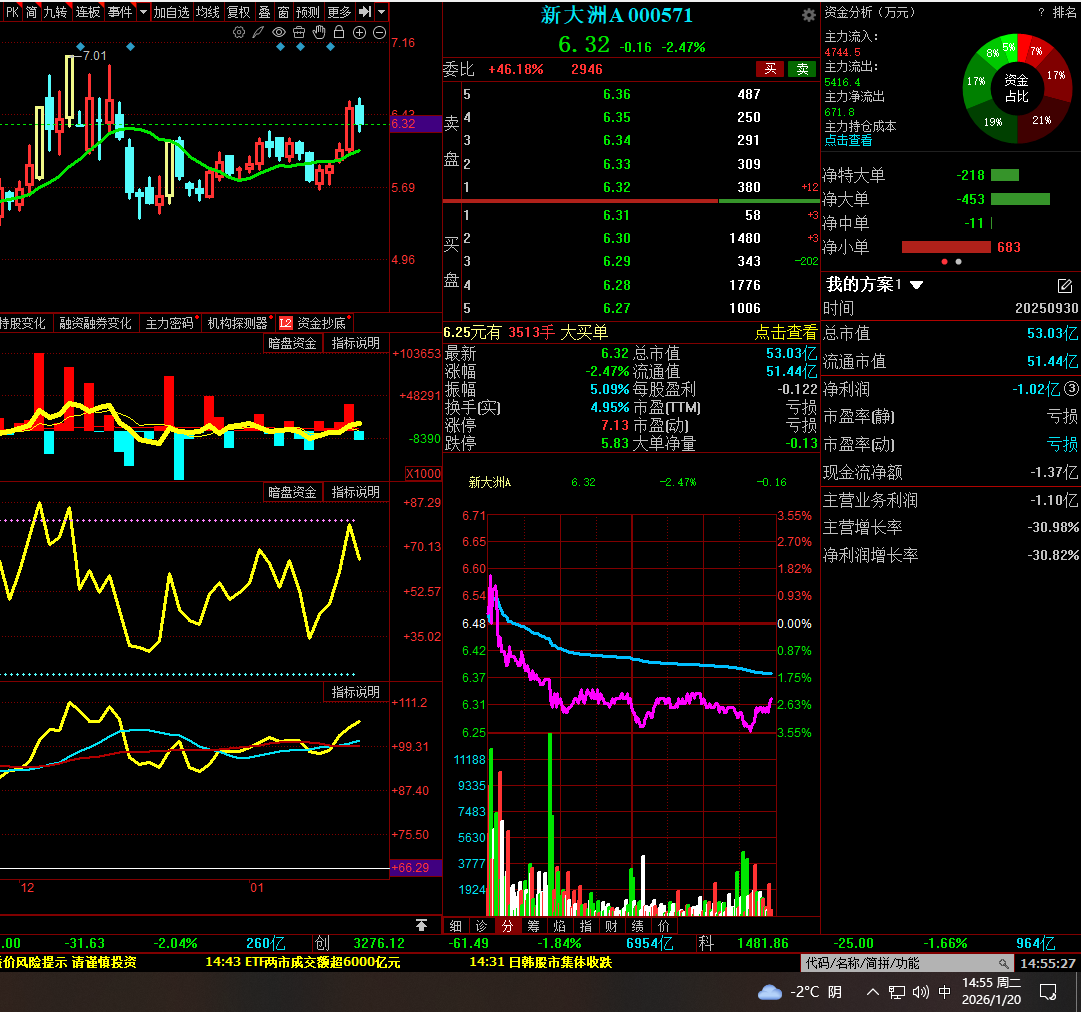1081x1012 pixels.
Task: Toggle 均线 moving averages
Action: click(208, 12)
